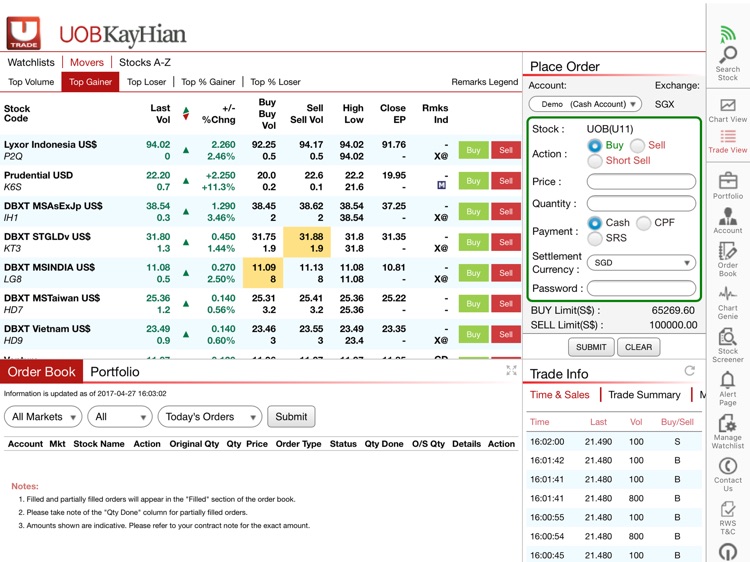Image resolution: width=750 pixels, height=562 pixels.
Task: Click the green streaming signal icon
Action: tap(728, 34)
